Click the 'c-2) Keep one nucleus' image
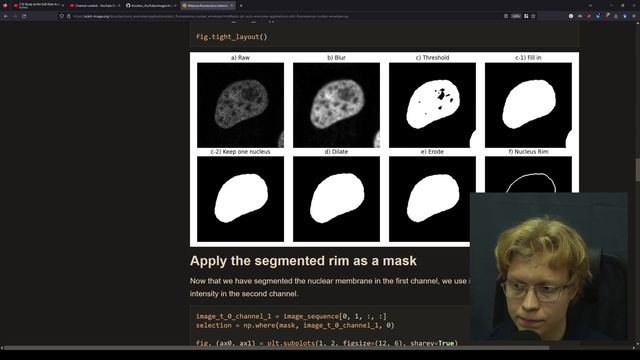Viewport: 640px width, 360px height. coord(240,199)
